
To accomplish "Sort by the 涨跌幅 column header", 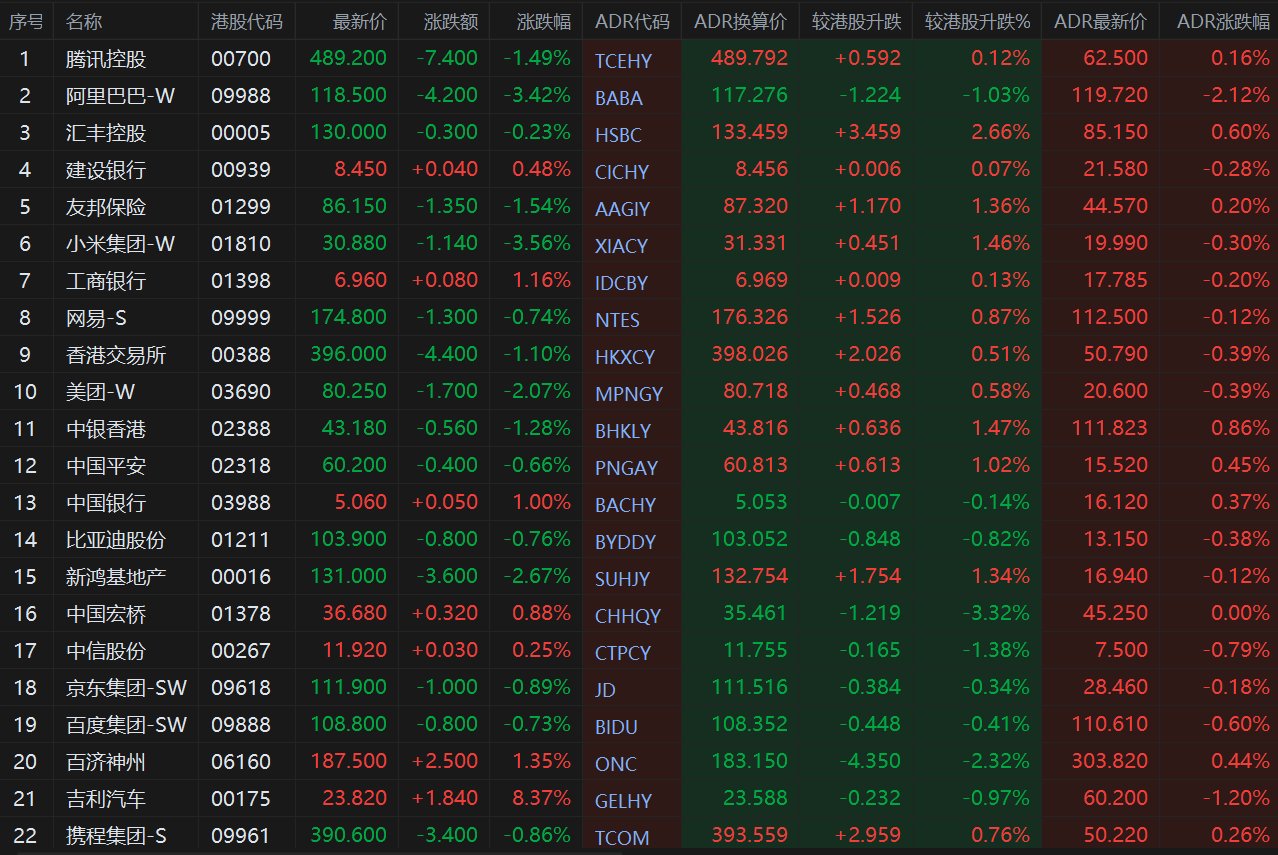I will click(x=544, y=21).
